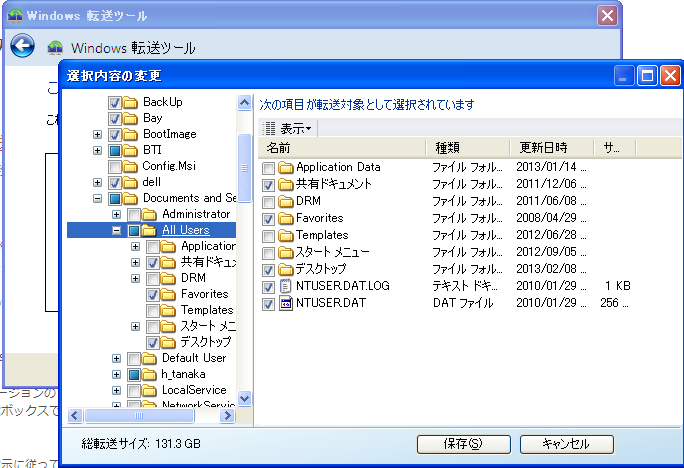This screenshot has height=468, width=684.
Task: Select the All Users tree item label
Action: (186, 230)
